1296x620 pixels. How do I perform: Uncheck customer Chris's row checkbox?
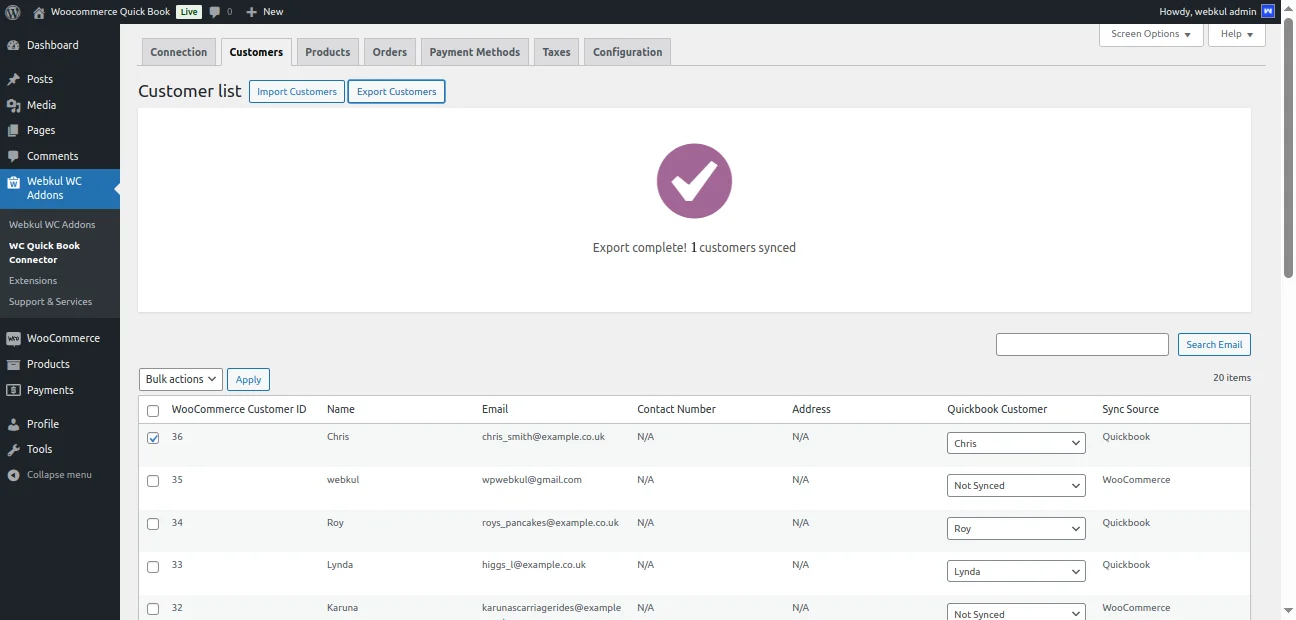tap(153, 437)
